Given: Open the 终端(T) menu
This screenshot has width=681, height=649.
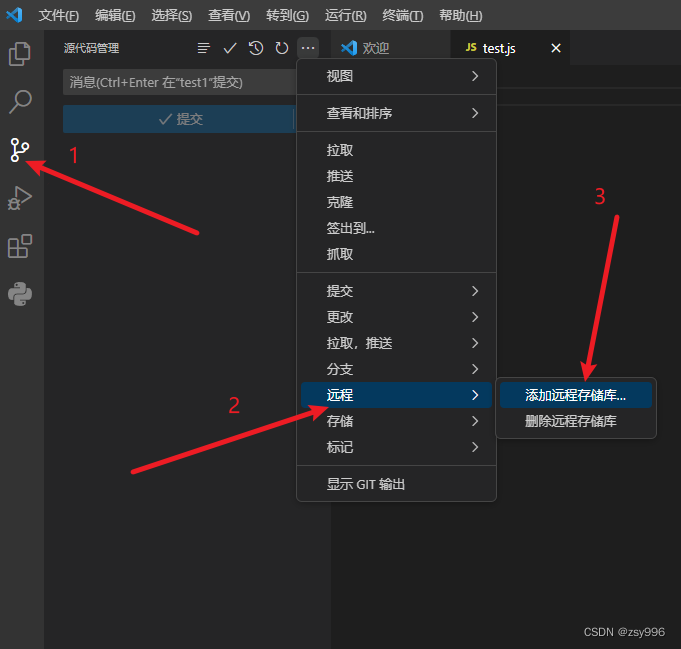Looking at the screenshot, I should coord(403,16).
